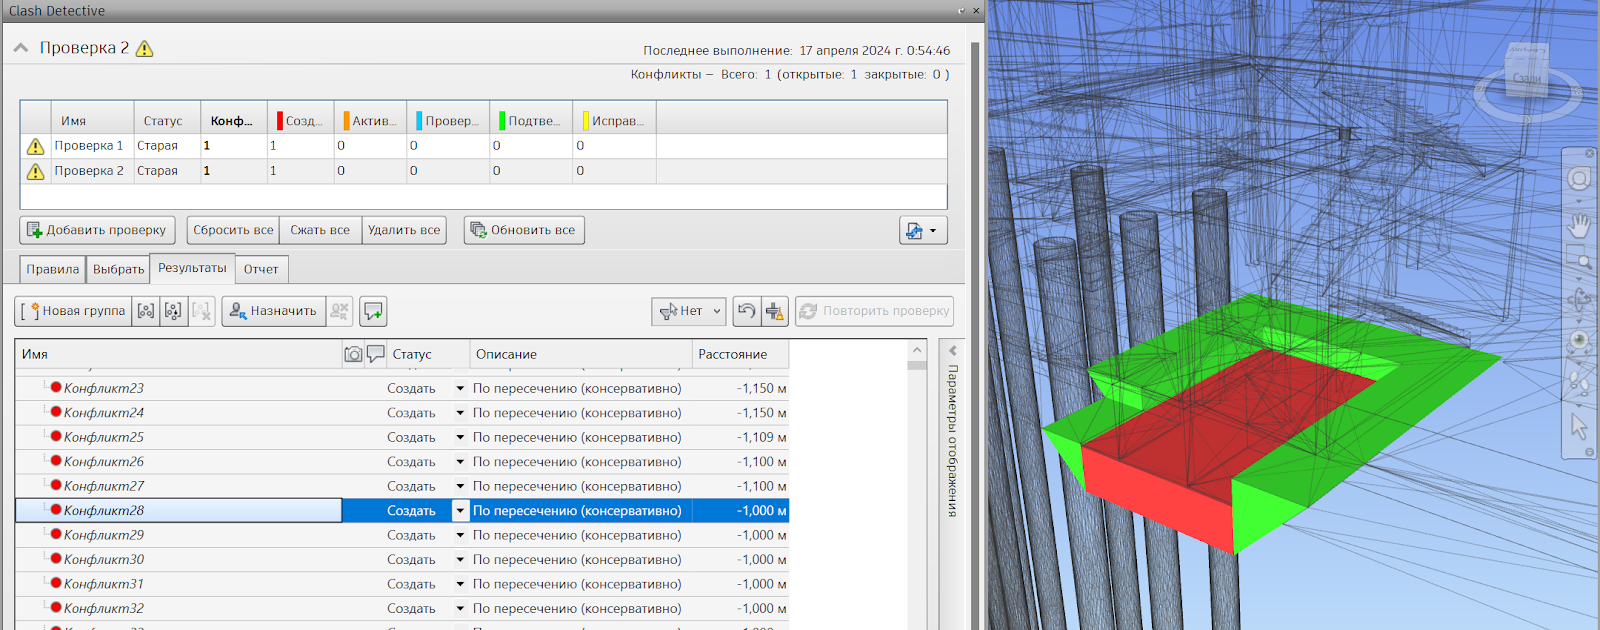The height and width of the screenshot is (630, 1600).
Task: Click the Добавить проверку button
Action: click(97, 230)
